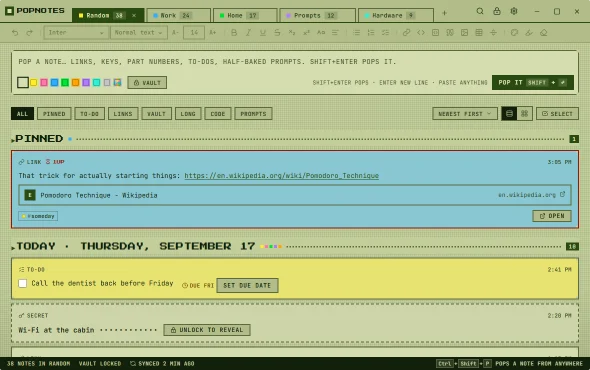590x370 pixels.
Task: Insert a numbered list
Action: click(x=371, y=33)
